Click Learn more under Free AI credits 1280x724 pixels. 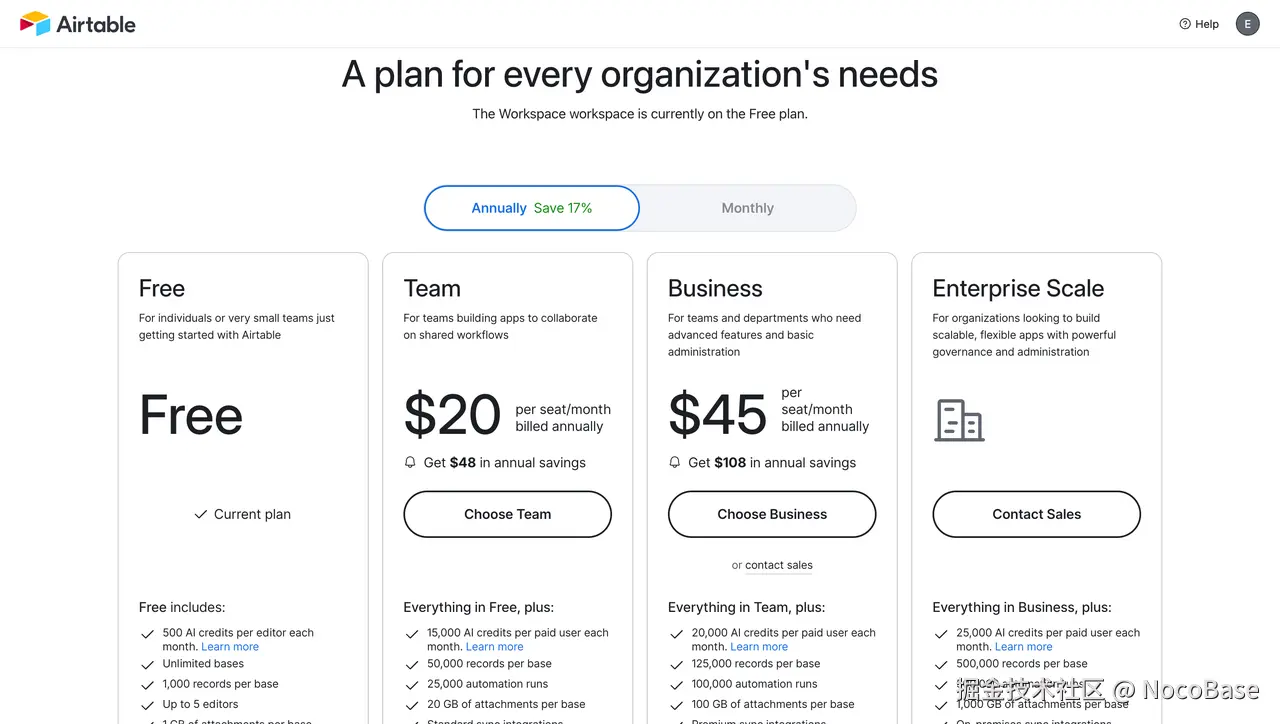click(230, 646)
